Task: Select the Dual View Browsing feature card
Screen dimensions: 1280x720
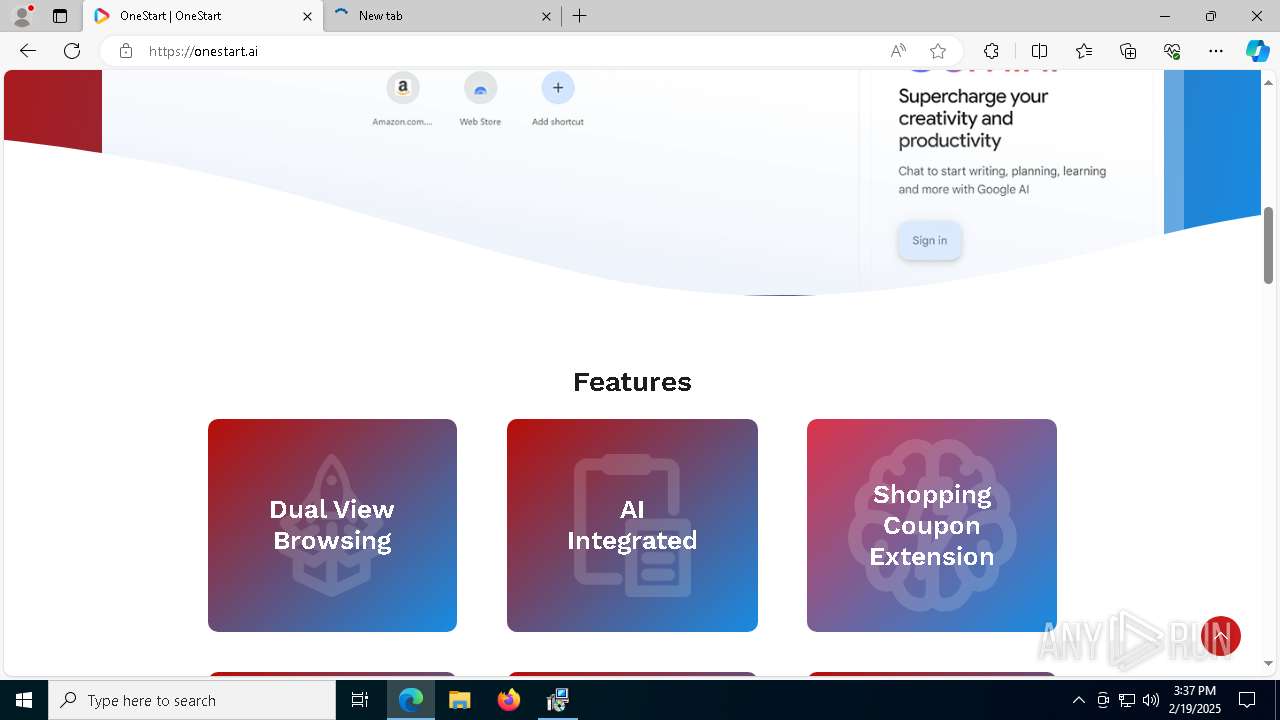Action: point(332,525)
